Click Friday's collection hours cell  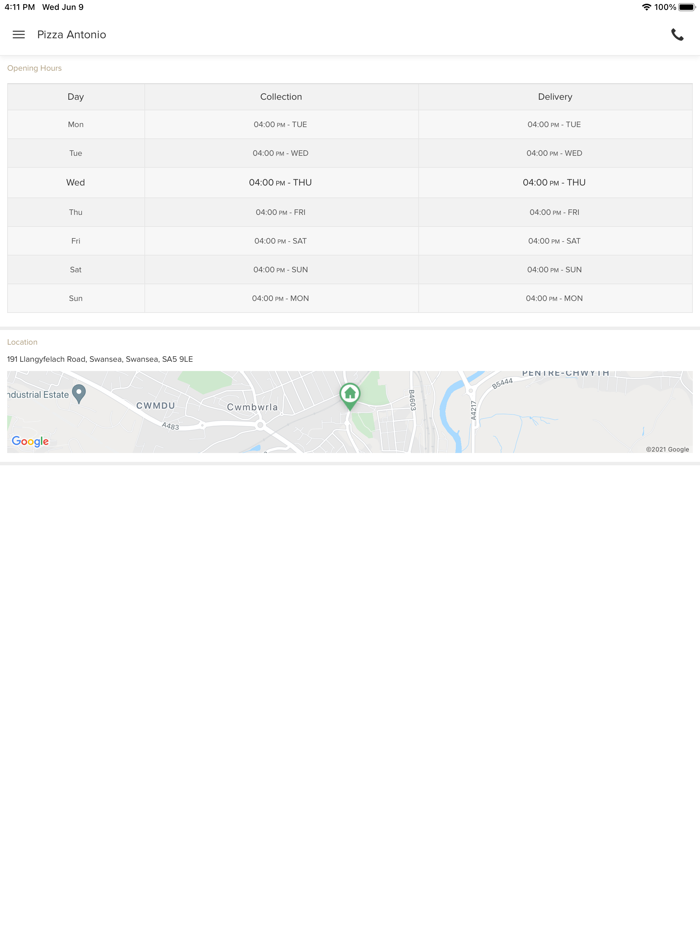(x=280, y=241)
